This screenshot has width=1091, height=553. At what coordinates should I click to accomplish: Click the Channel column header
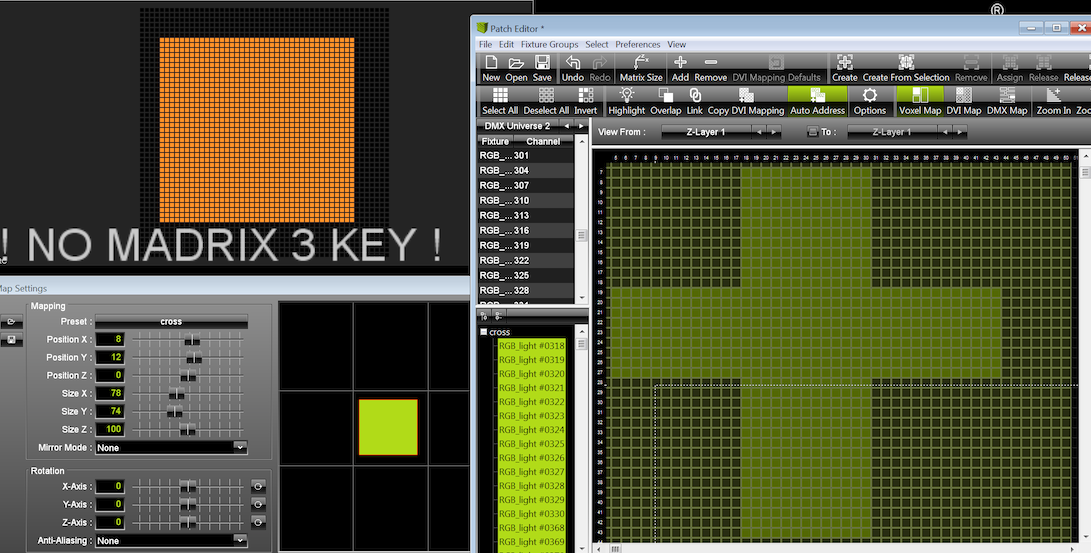point(543,141)
